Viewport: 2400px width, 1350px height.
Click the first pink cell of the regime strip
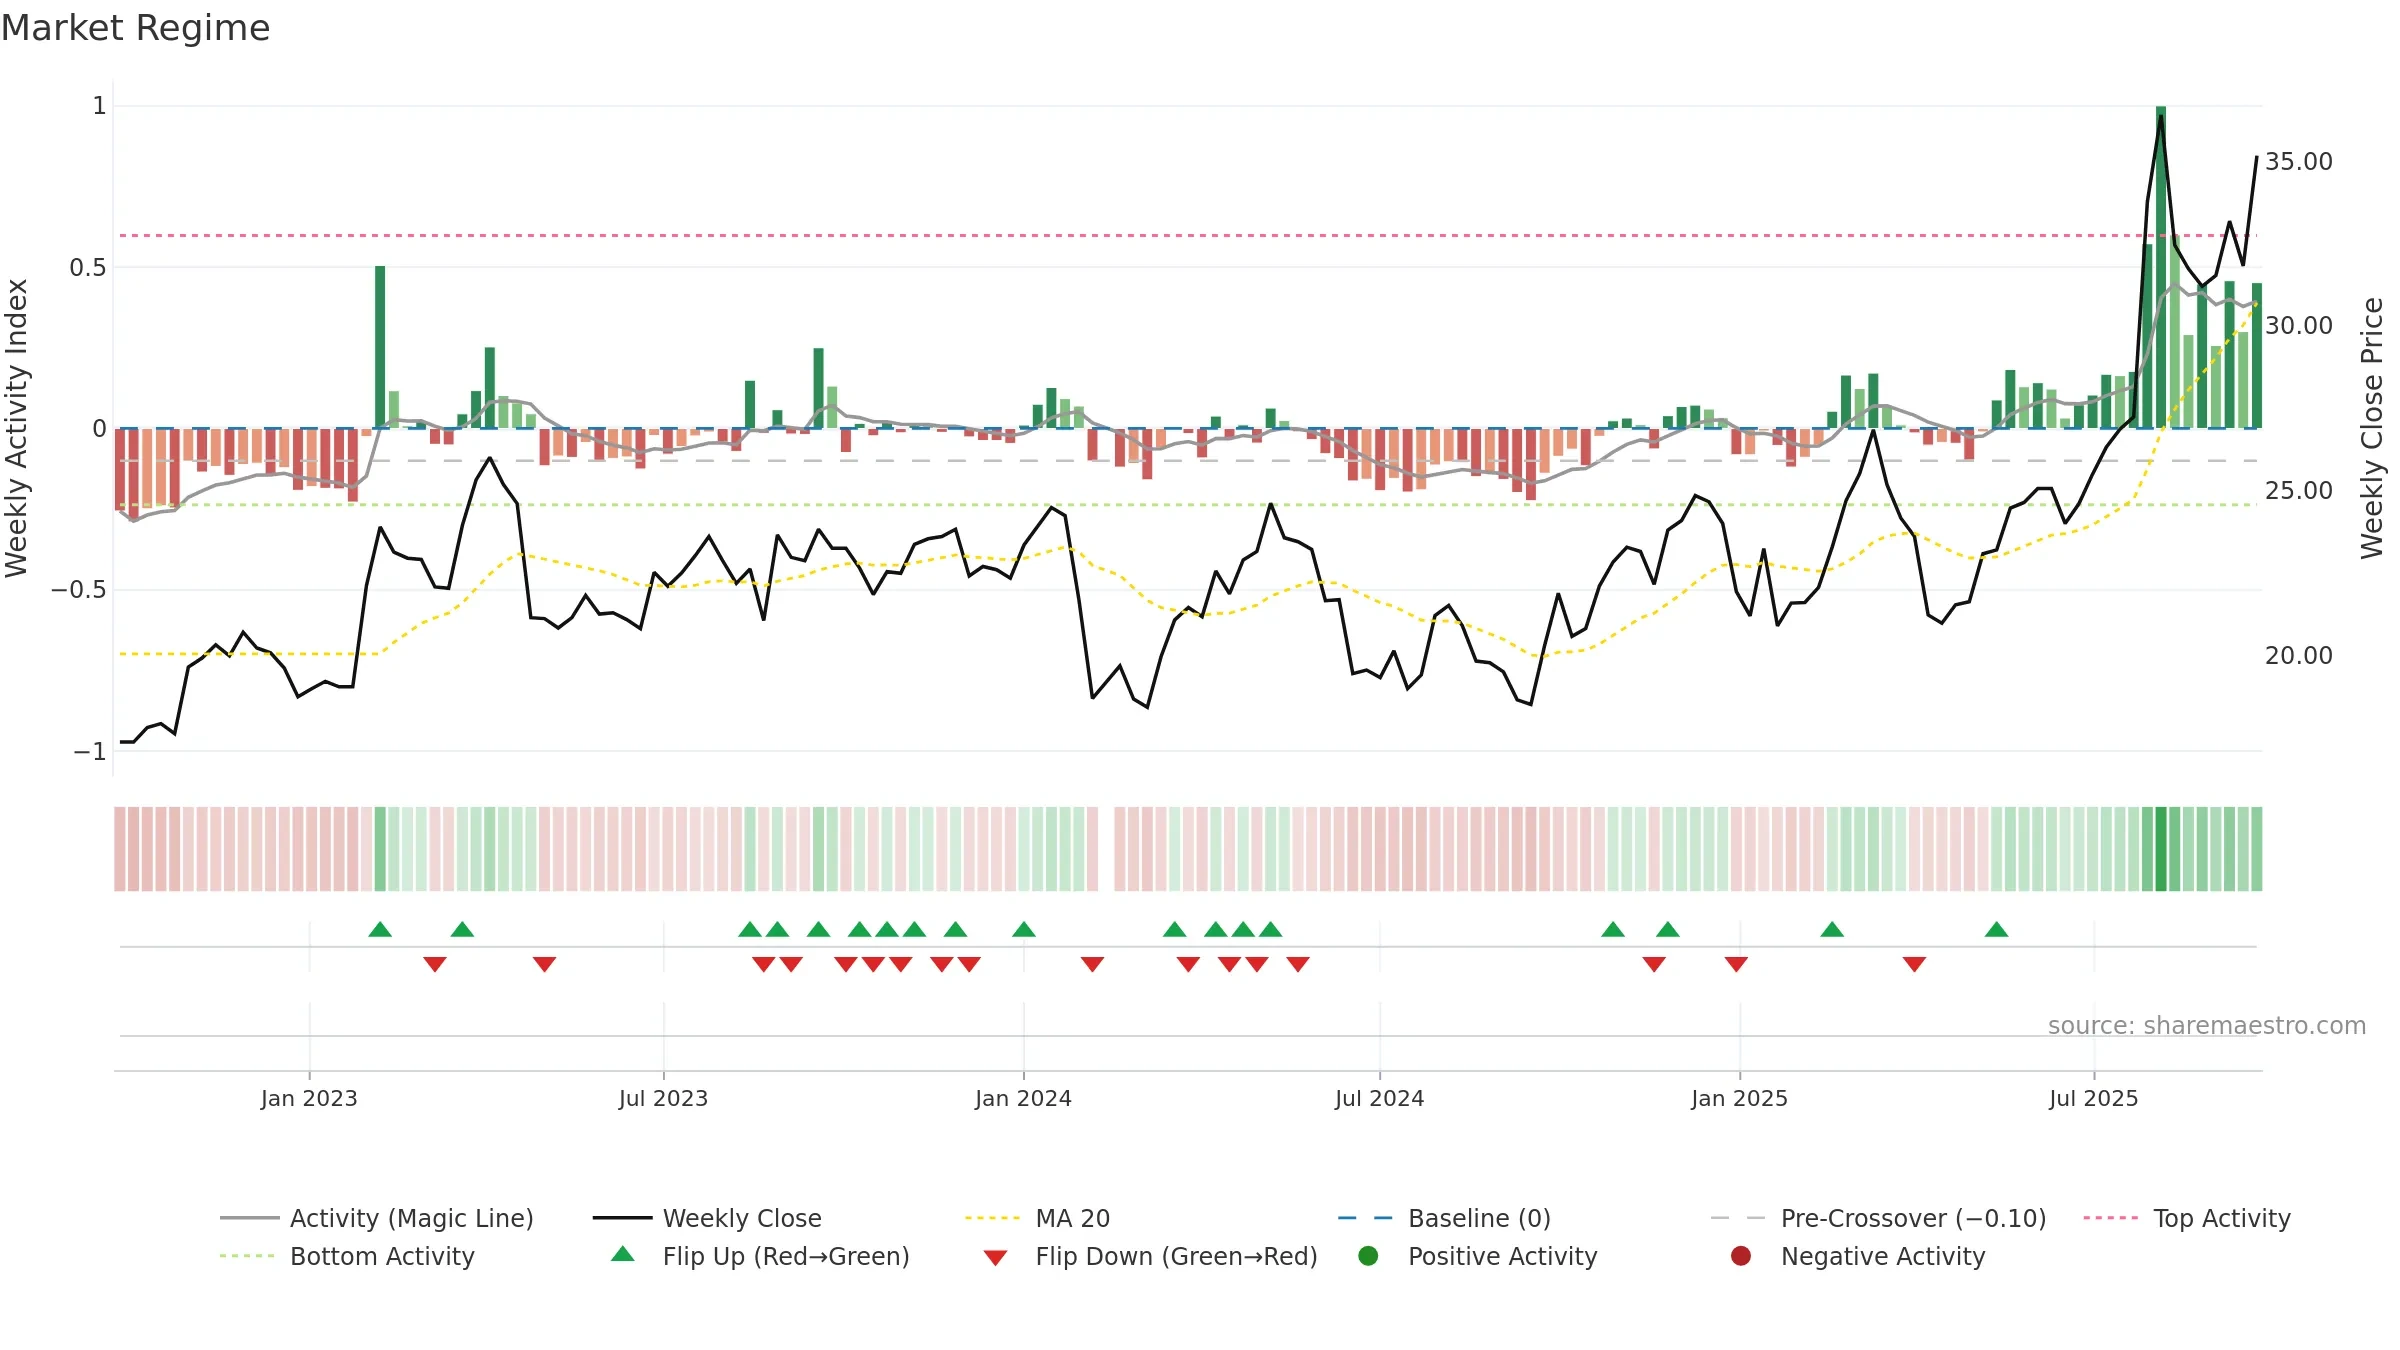click(x=120, y=849)
